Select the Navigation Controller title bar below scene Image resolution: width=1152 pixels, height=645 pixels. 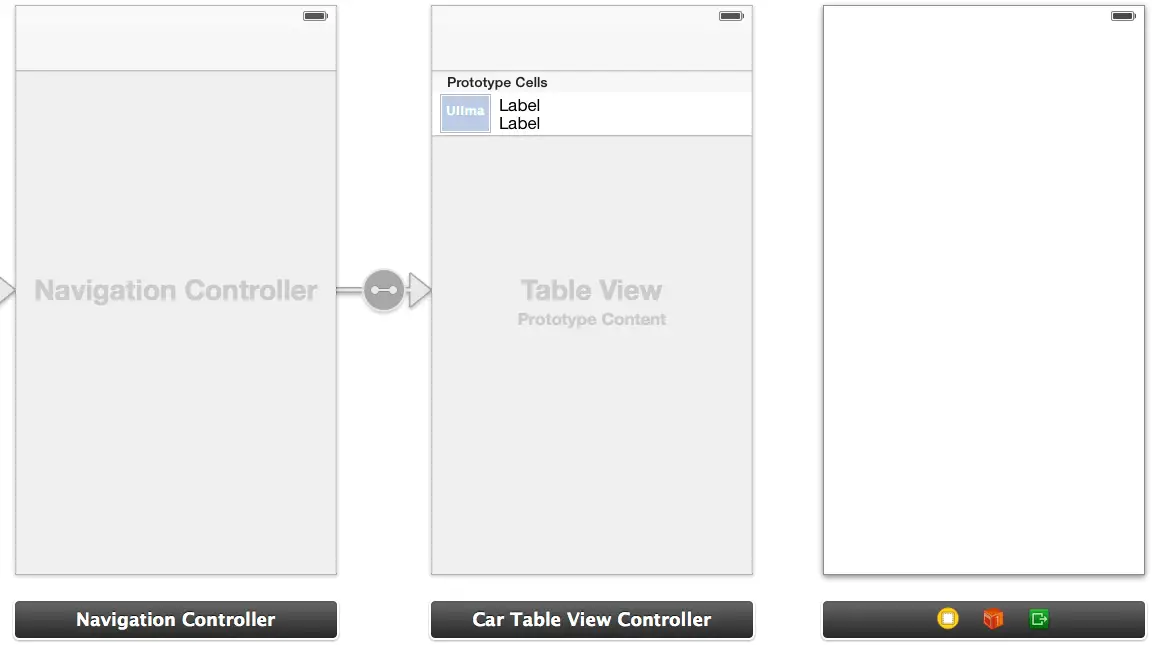(176, 620)
